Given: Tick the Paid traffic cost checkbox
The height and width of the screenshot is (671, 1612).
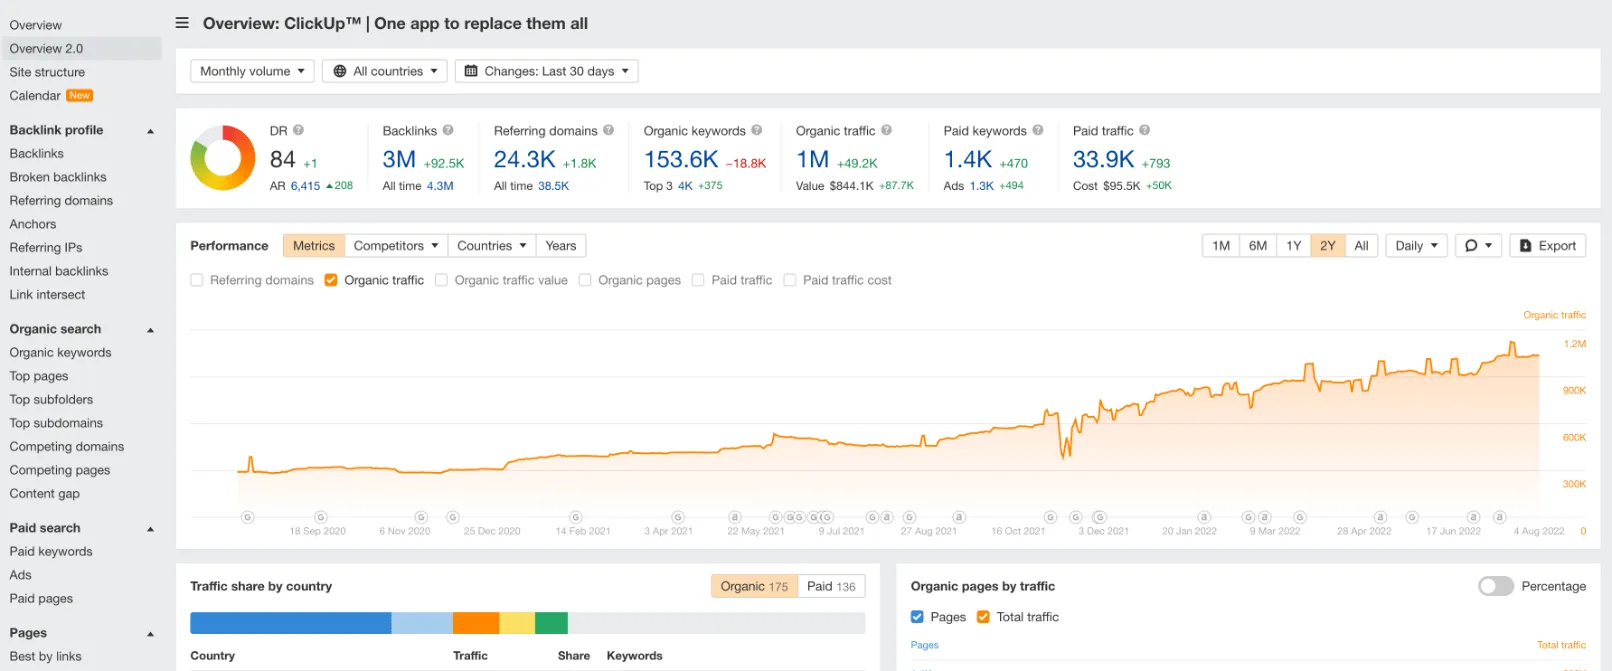Looking at the screenshot, I should pos(790,280).
